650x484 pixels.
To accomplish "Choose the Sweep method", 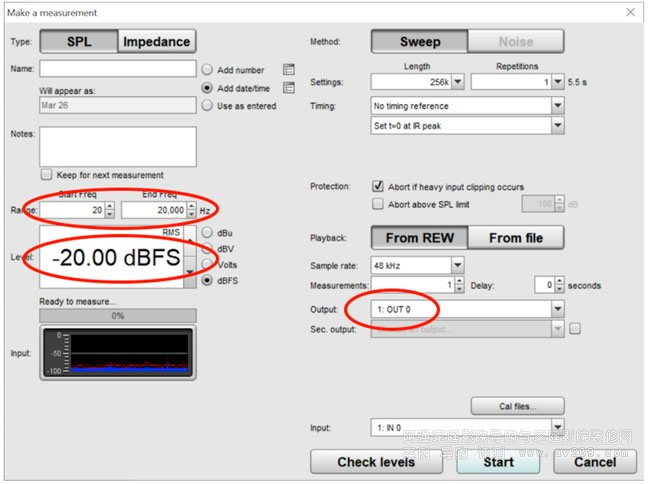I will 419,42.
